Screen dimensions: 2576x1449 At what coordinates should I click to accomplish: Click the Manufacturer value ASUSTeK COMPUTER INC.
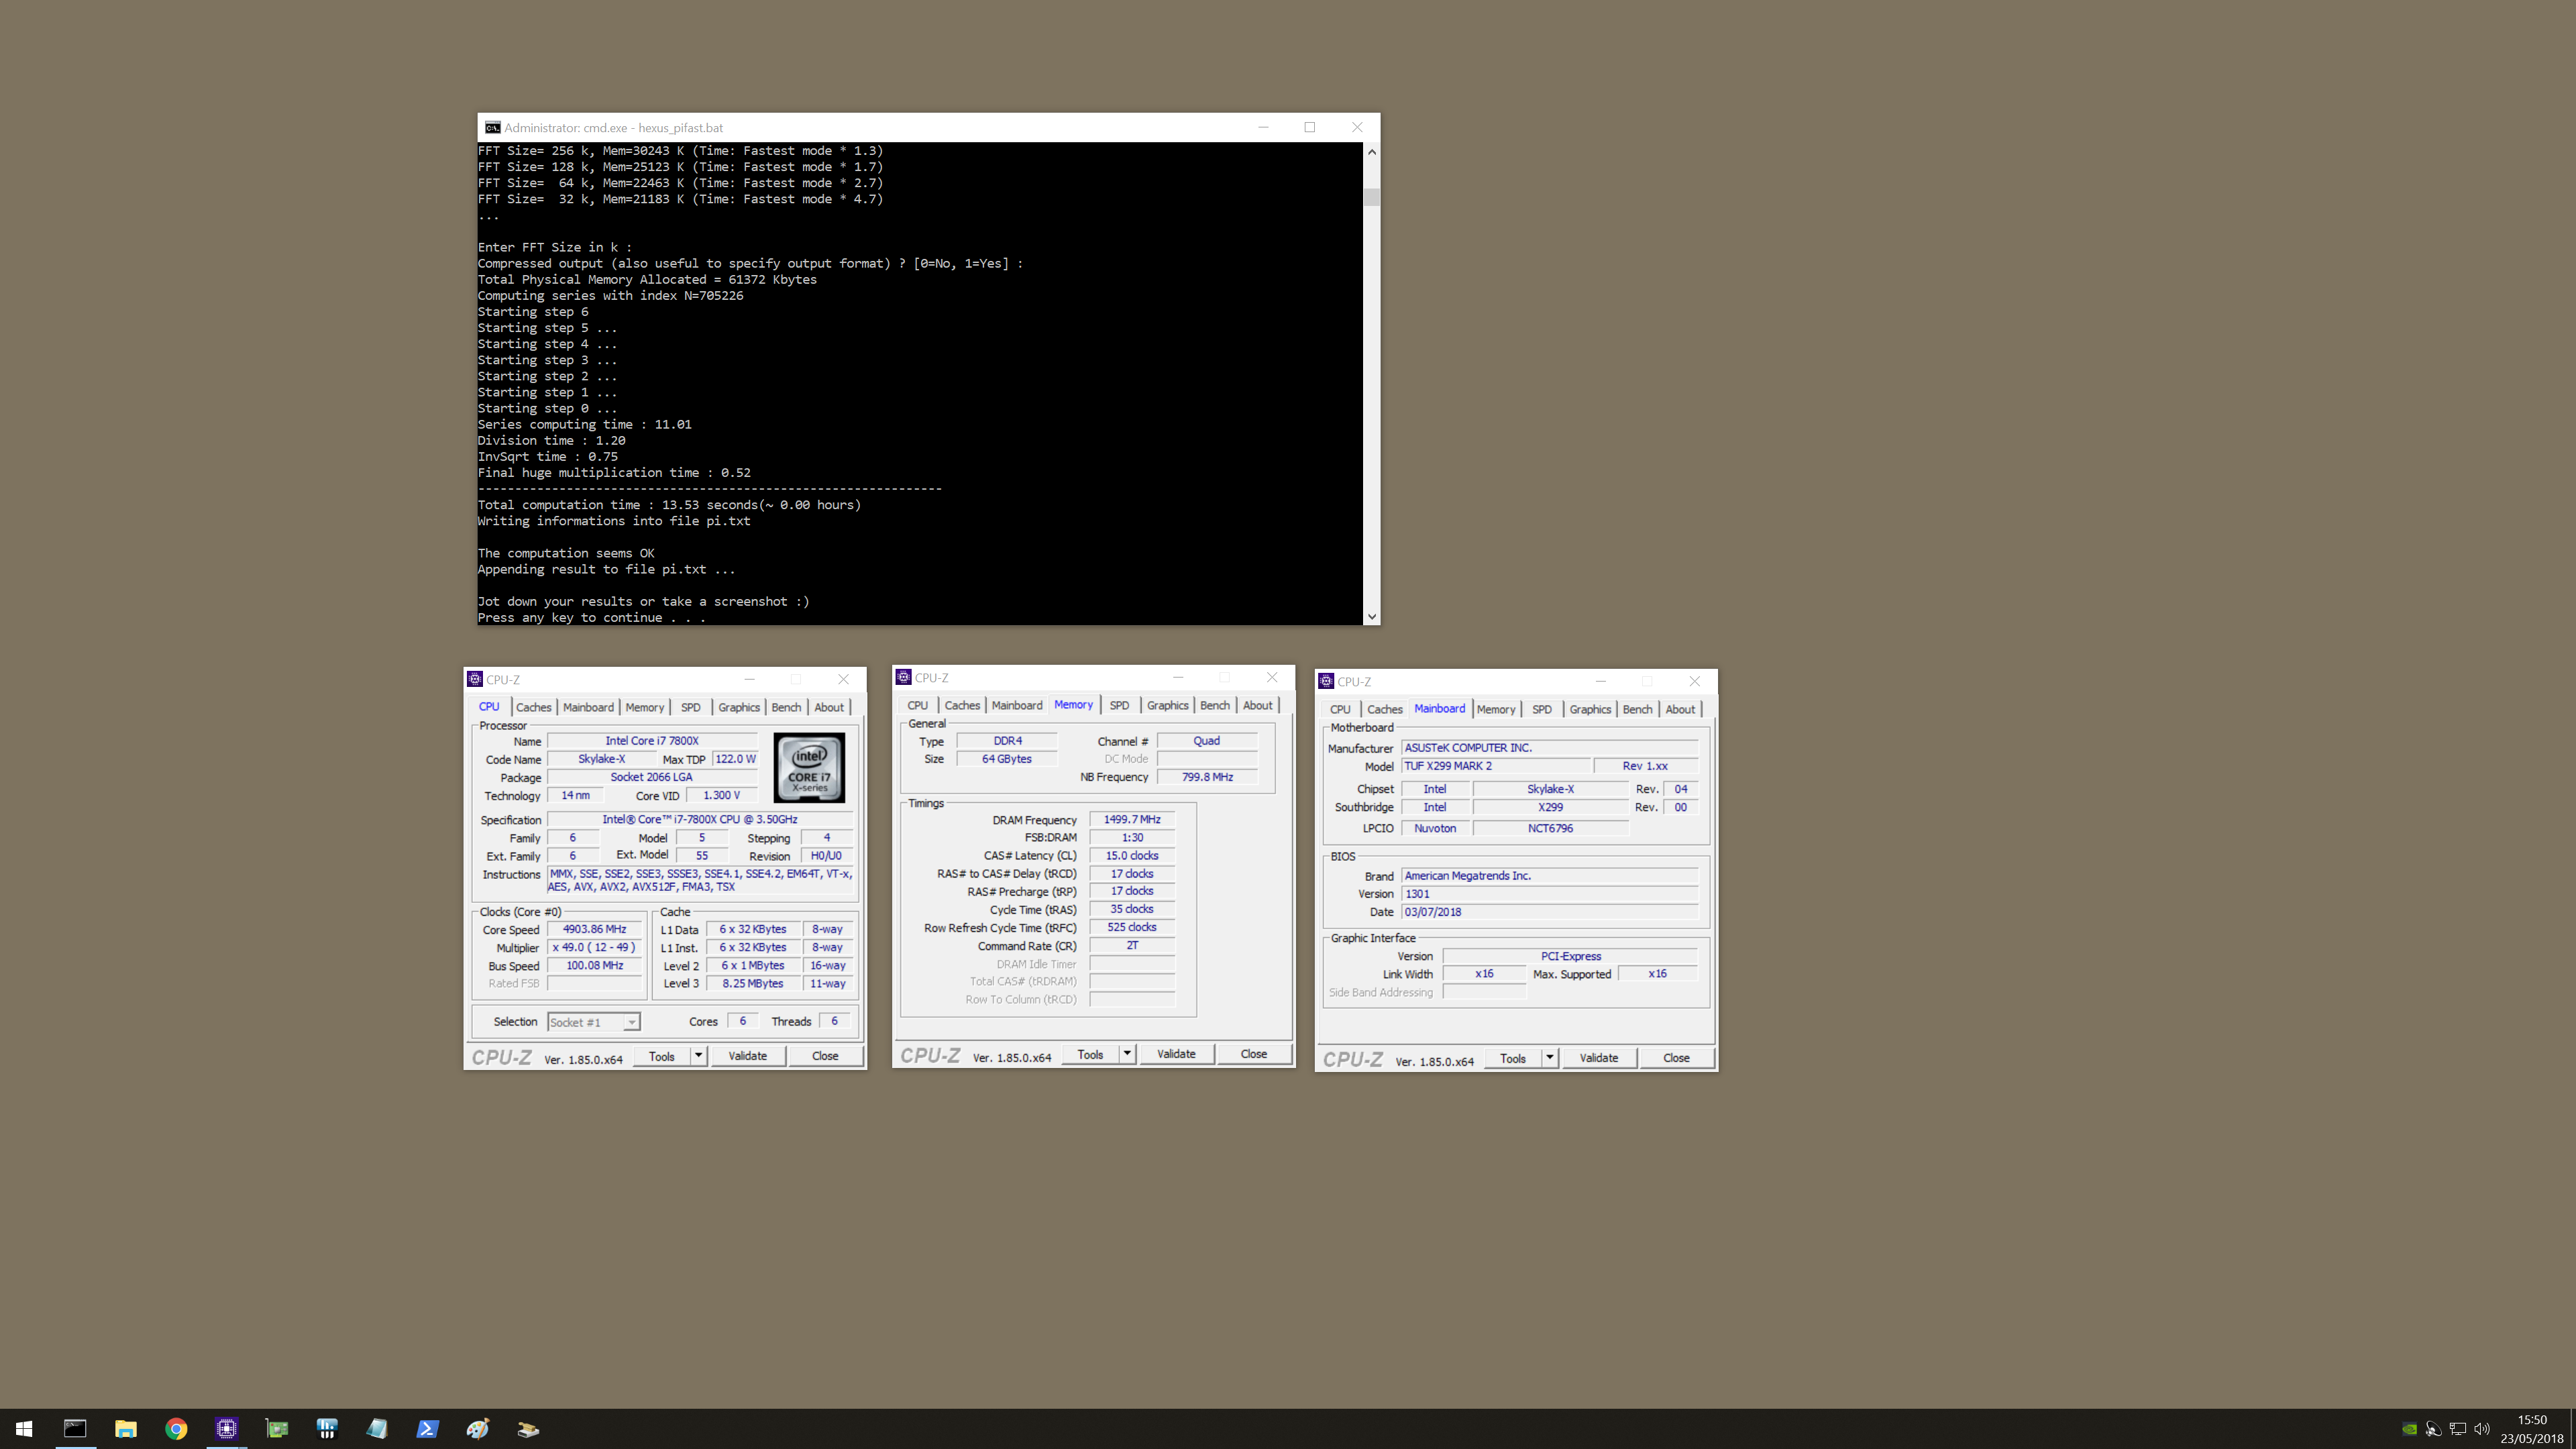pyautogui.click(x=1550, y=748)
